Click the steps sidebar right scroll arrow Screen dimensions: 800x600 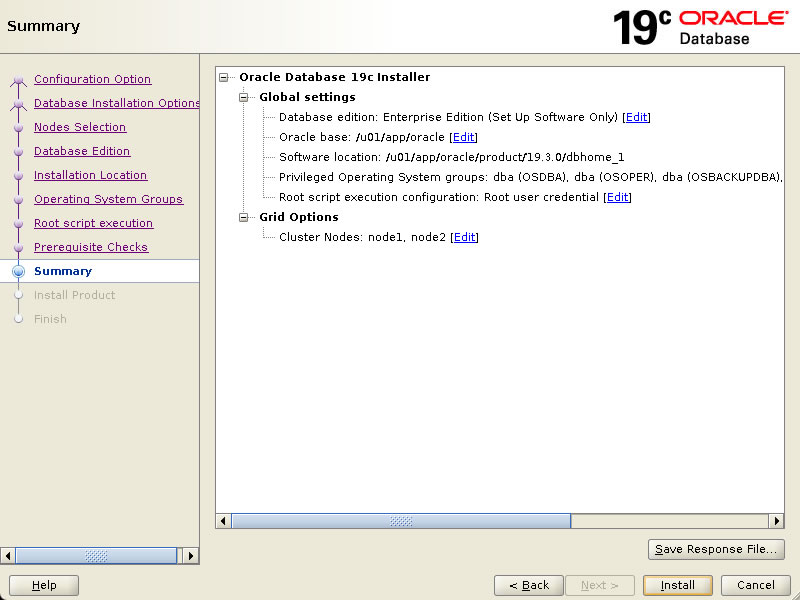tap(191, 556)
